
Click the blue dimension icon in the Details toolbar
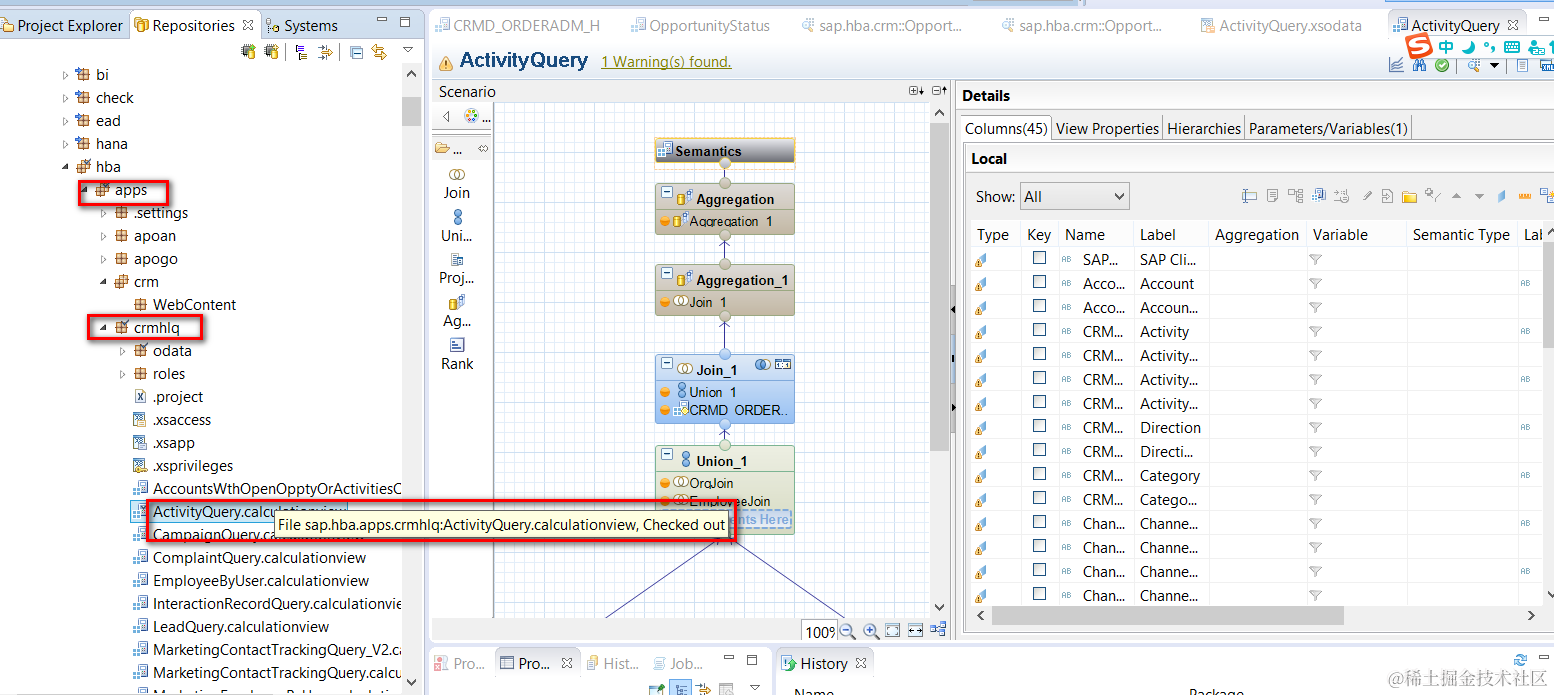1502,196
